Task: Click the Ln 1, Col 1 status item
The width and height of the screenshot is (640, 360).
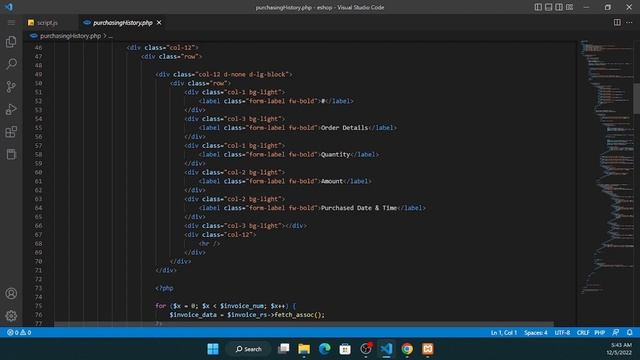Action: point(504,333)
